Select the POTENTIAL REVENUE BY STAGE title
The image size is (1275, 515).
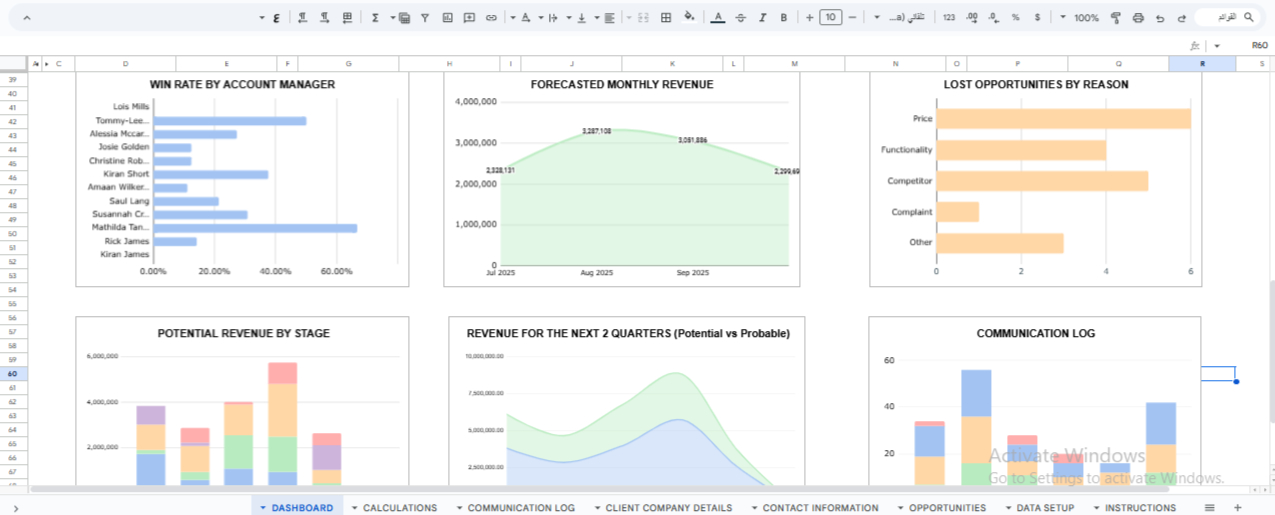click(243, 333)
